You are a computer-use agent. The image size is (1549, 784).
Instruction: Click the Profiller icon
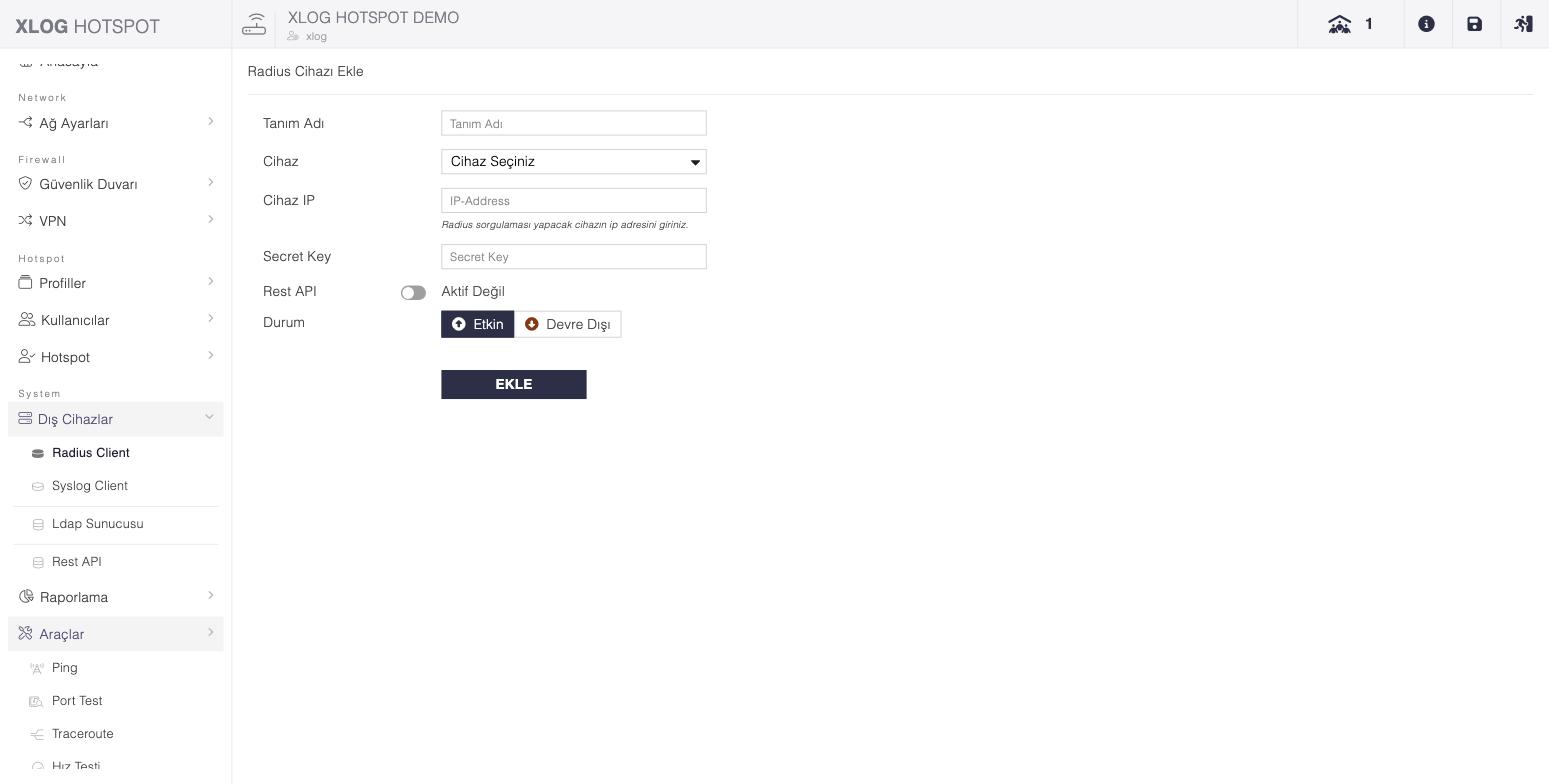click(x=26, y=282)
